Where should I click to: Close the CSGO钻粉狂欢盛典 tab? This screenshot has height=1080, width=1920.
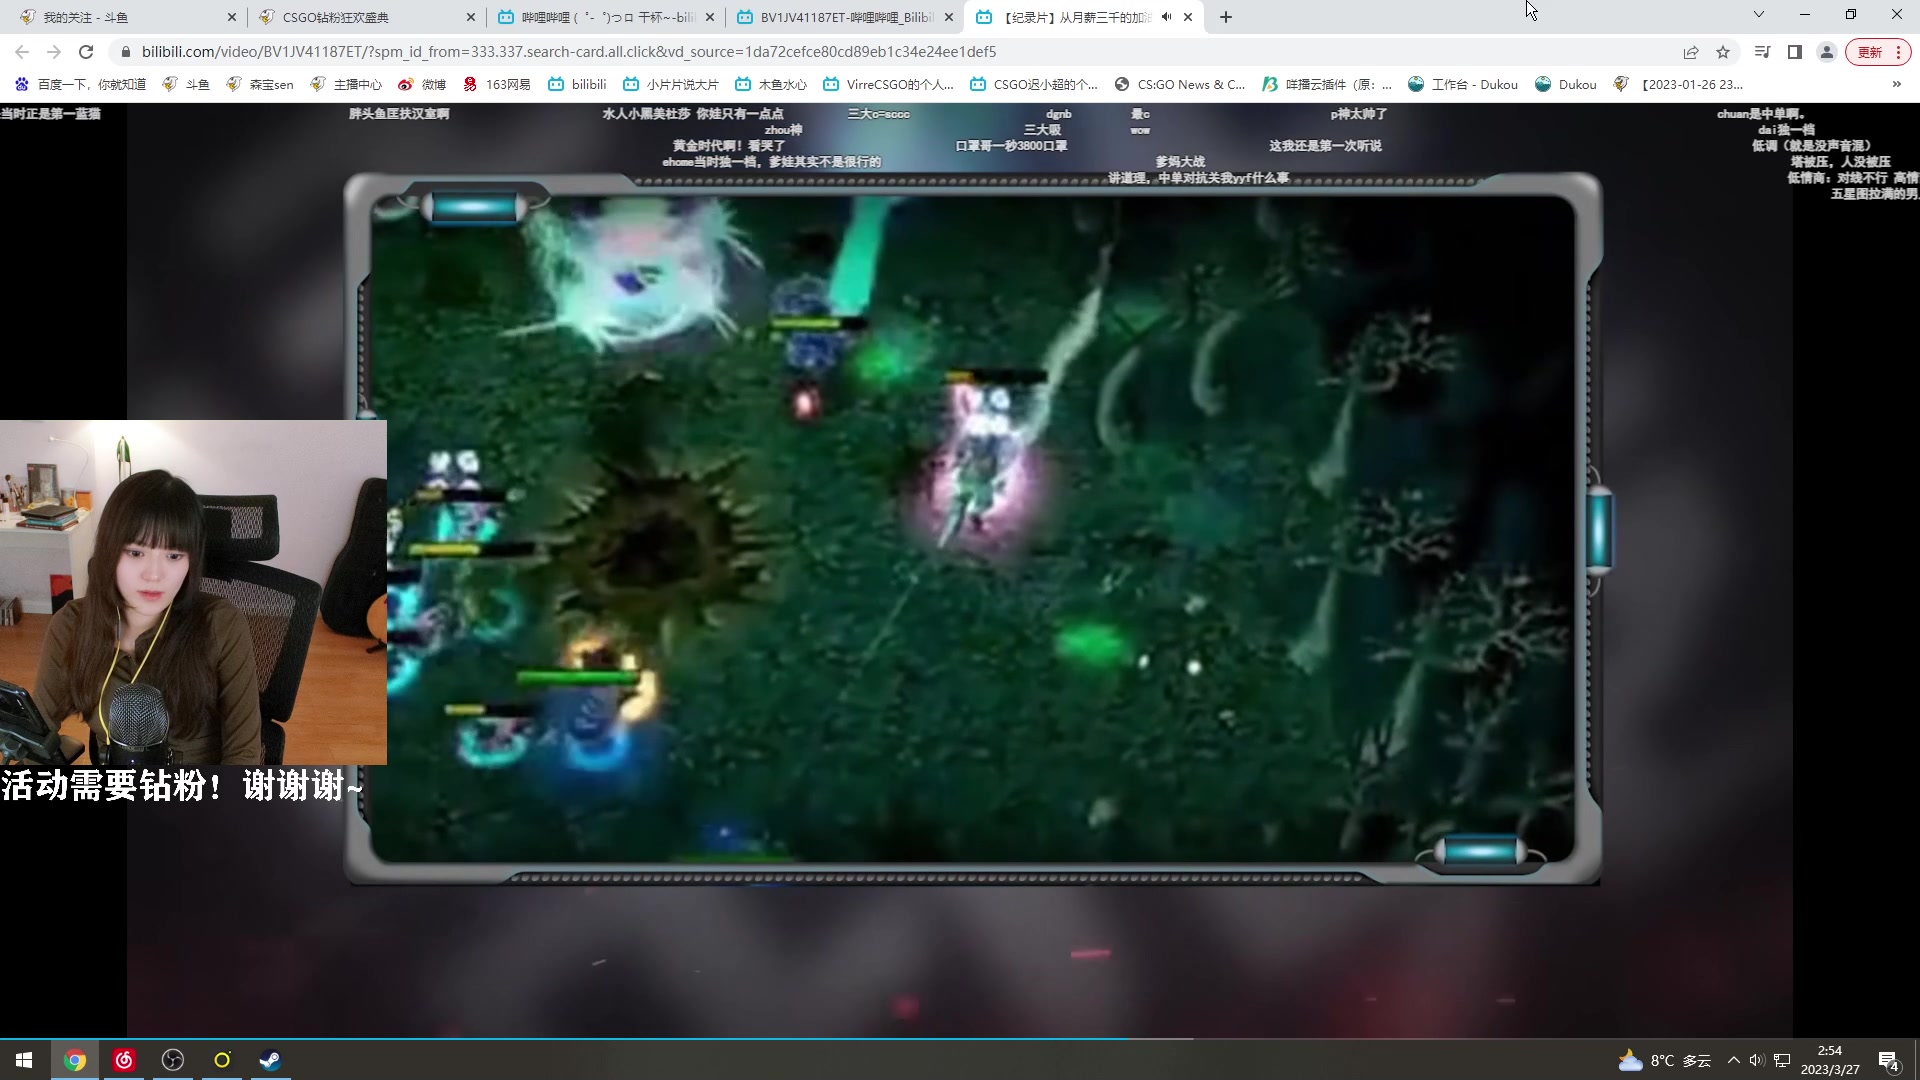471,17
